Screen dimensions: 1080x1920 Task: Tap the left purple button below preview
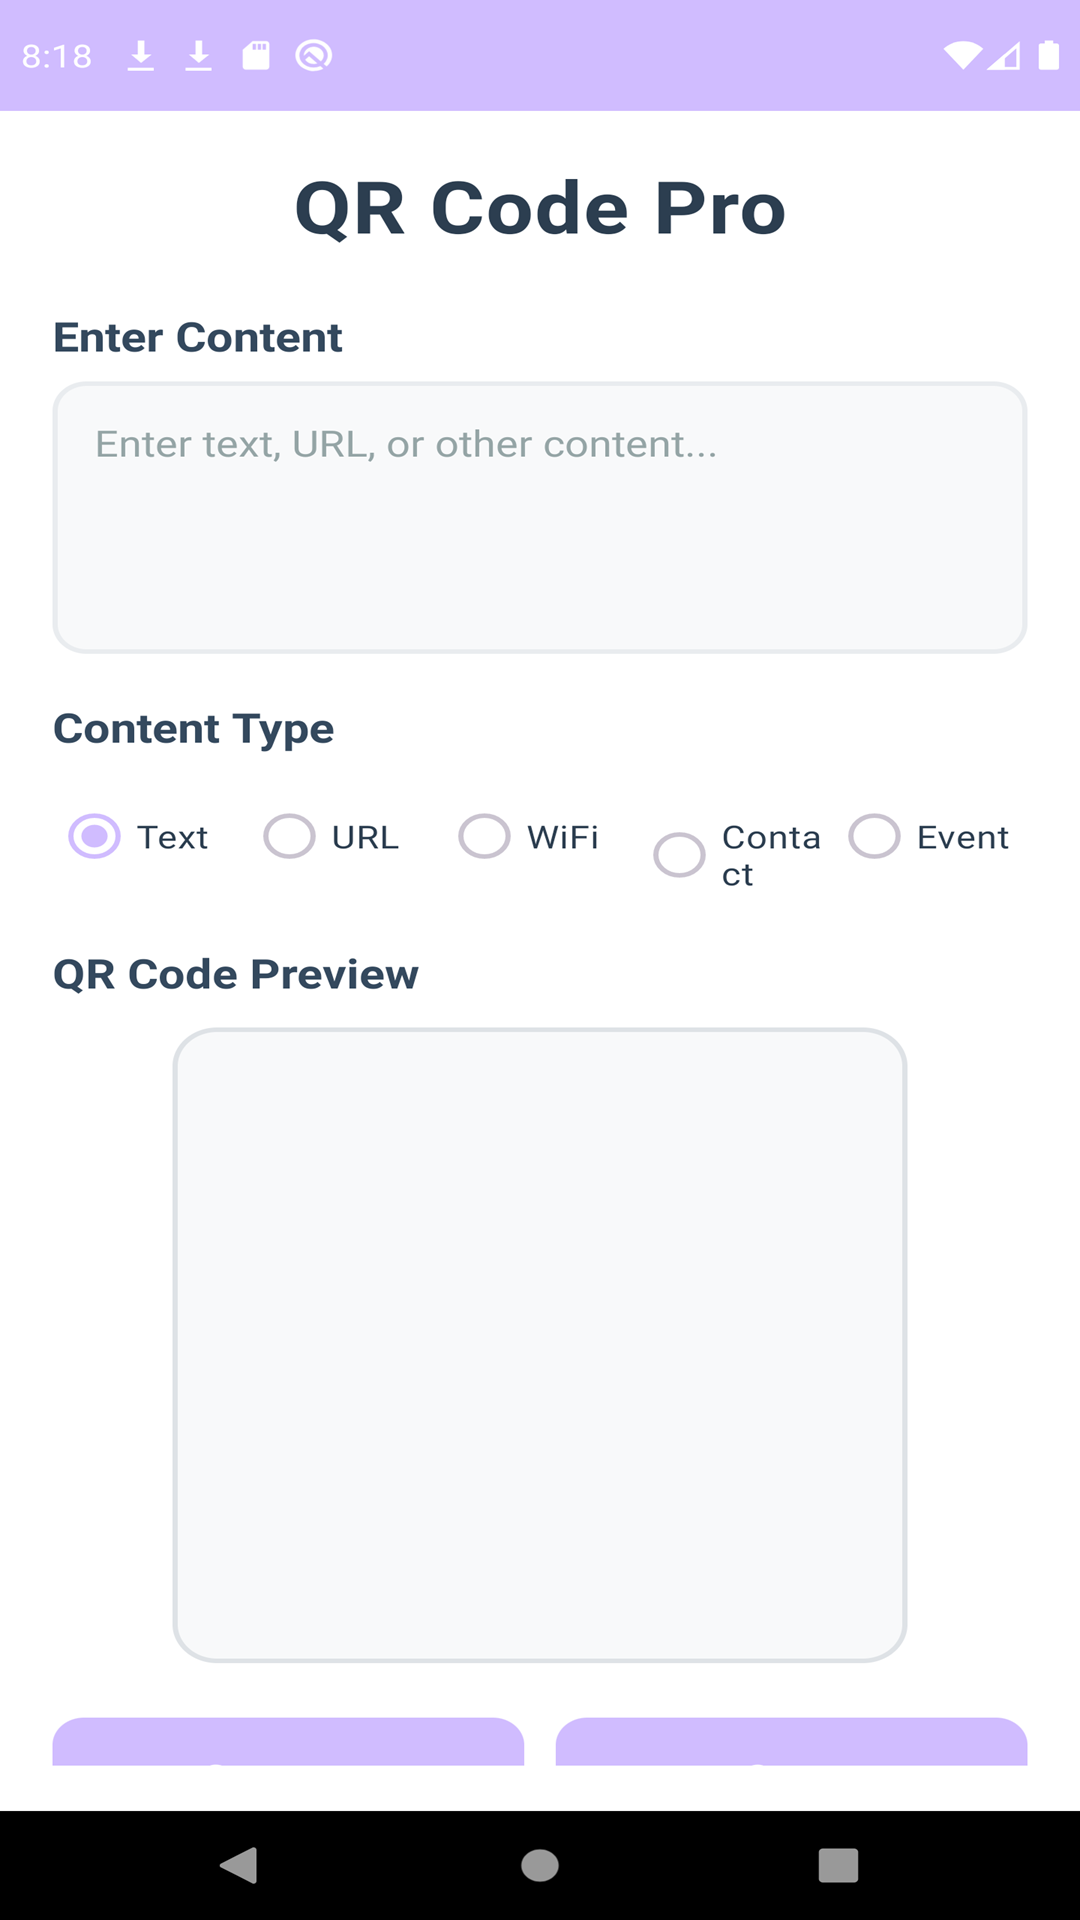click(288, 1742)
